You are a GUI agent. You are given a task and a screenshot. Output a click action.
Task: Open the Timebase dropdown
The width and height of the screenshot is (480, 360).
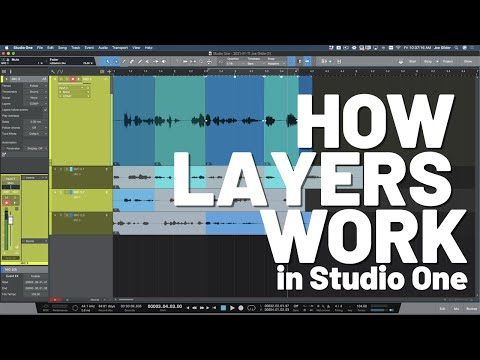(255, 62)
